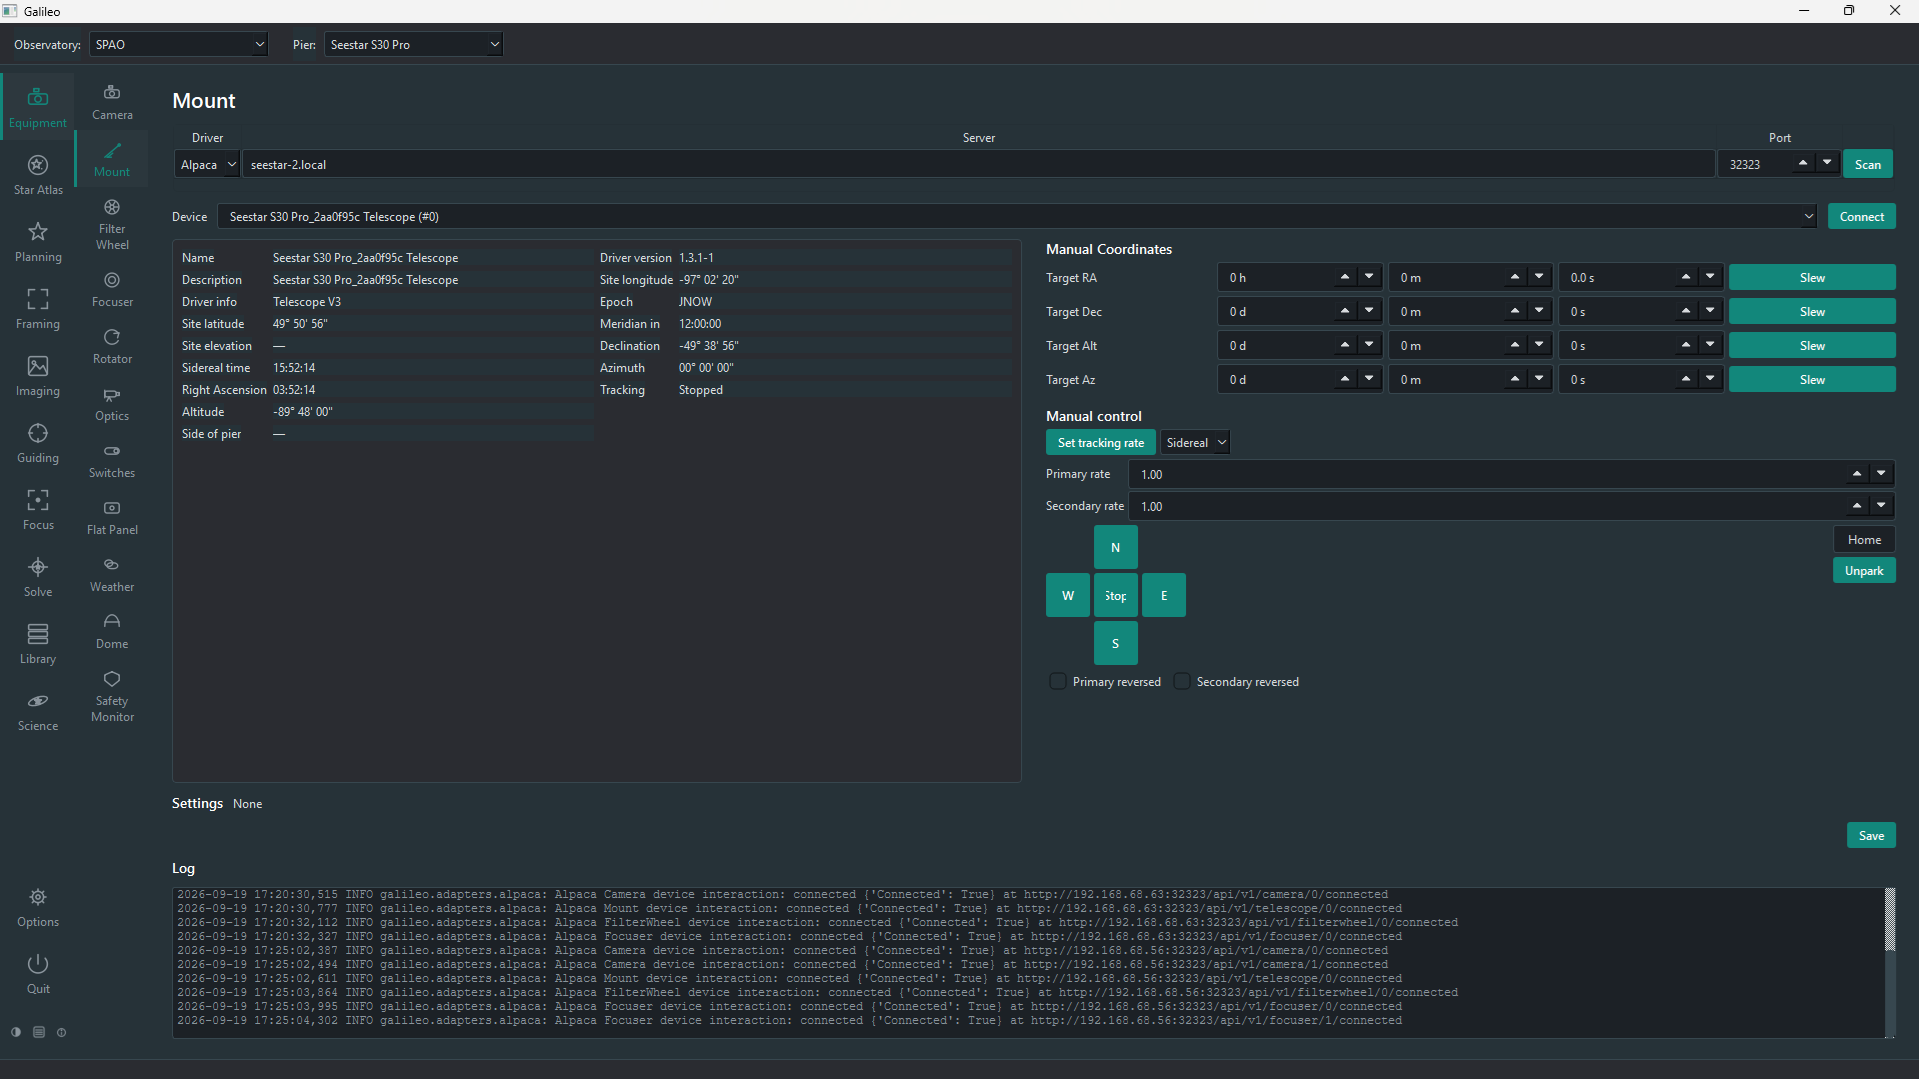The image size is (1919, 1079).
Task: Click the Connect button
Action: pos(1861,217)
